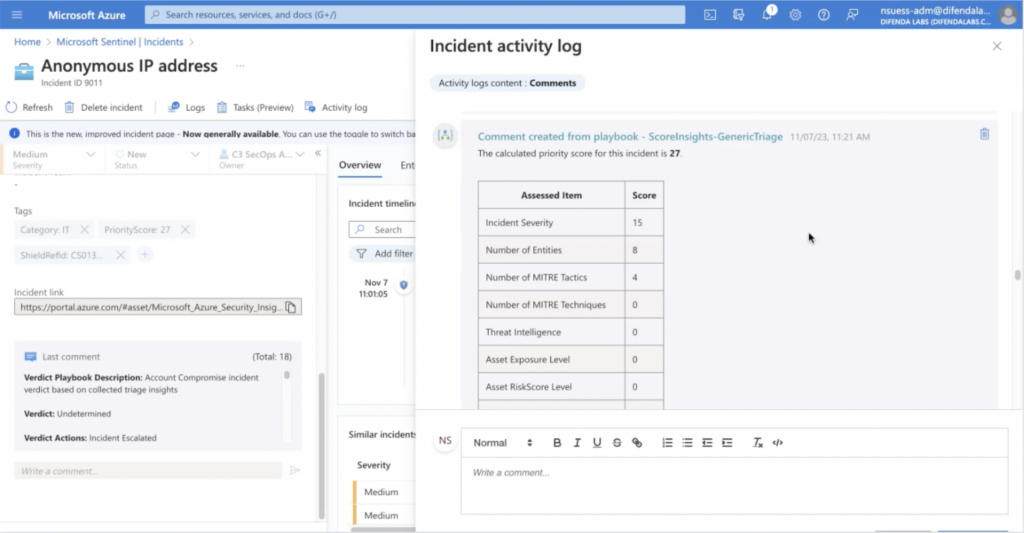
Task: Insert a bulleted list in the comment
Action: click(687, 443)
